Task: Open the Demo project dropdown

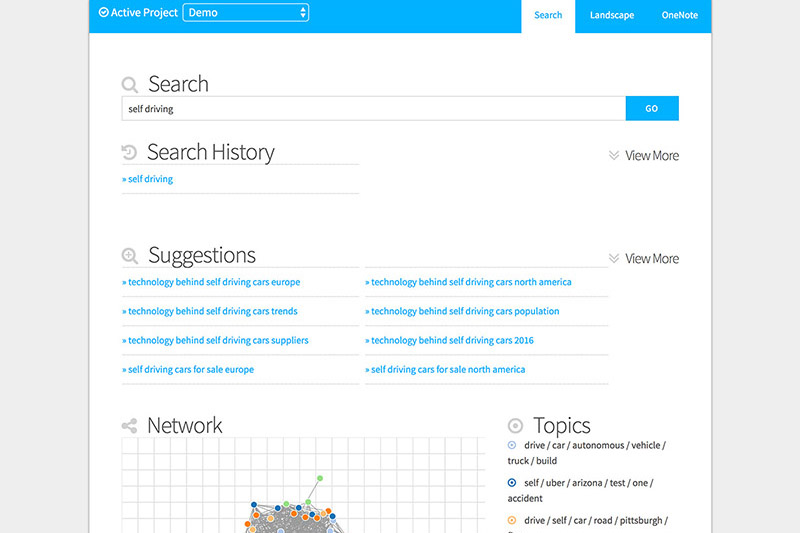Action: pyautogui.click(x=246, y=13)
